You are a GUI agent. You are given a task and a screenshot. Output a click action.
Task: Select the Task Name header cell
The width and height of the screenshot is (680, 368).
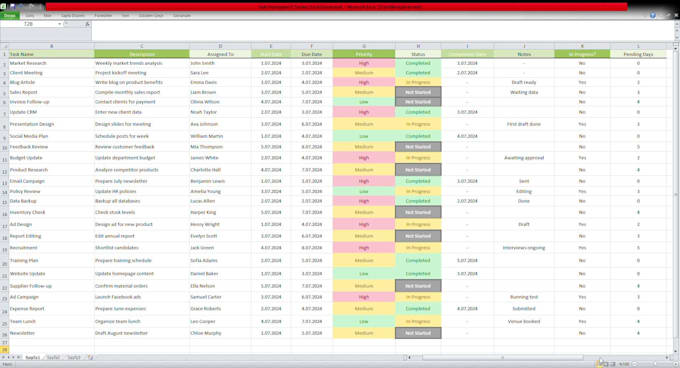coord(52,54)
